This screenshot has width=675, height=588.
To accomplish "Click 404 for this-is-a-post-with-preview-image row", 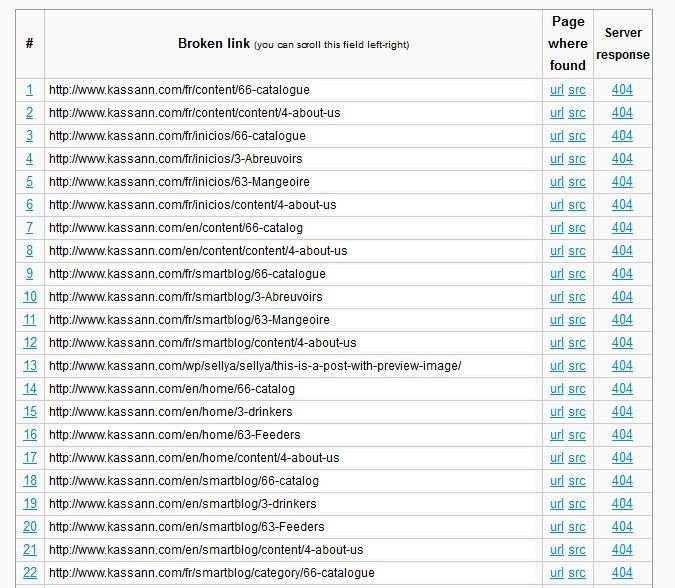I will [622, 366].
